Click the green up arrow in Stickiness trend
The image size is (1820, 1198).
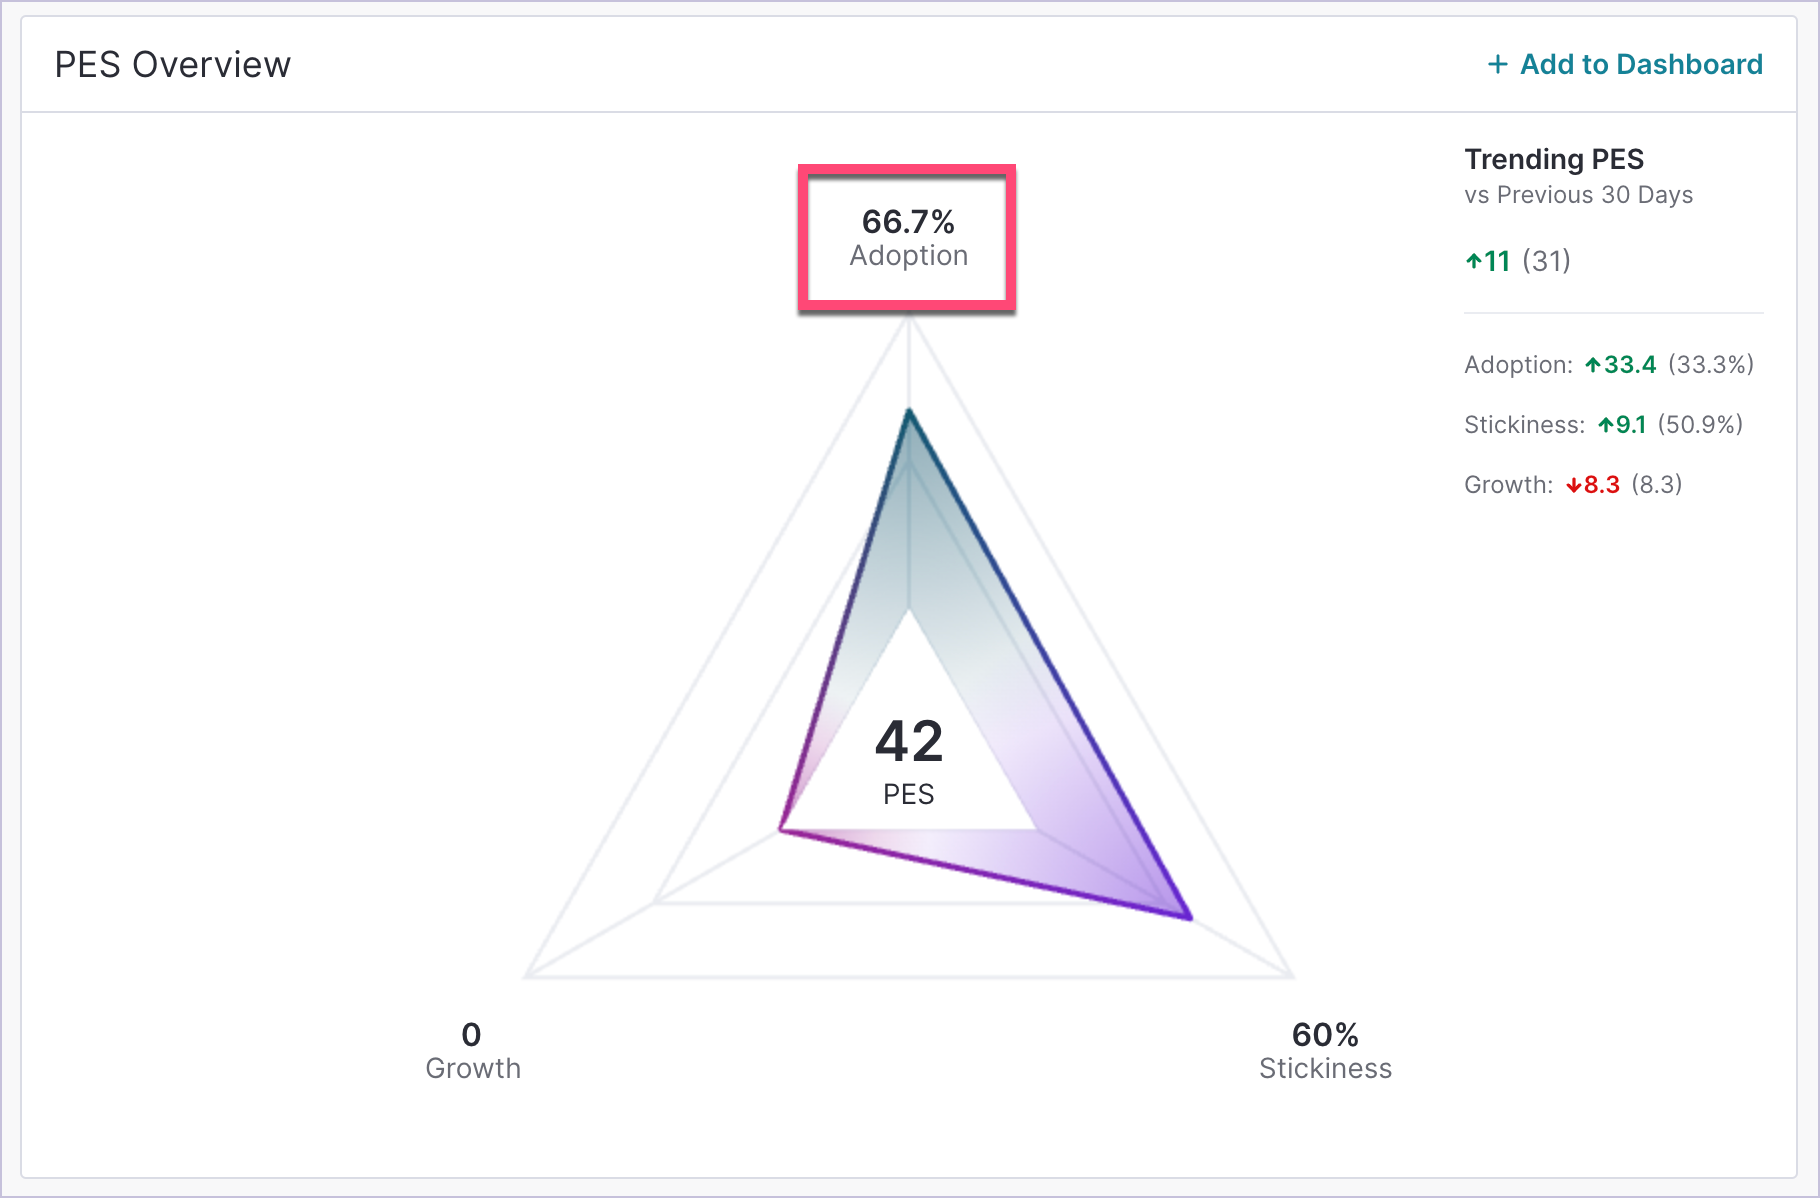tap(1605, 425)
